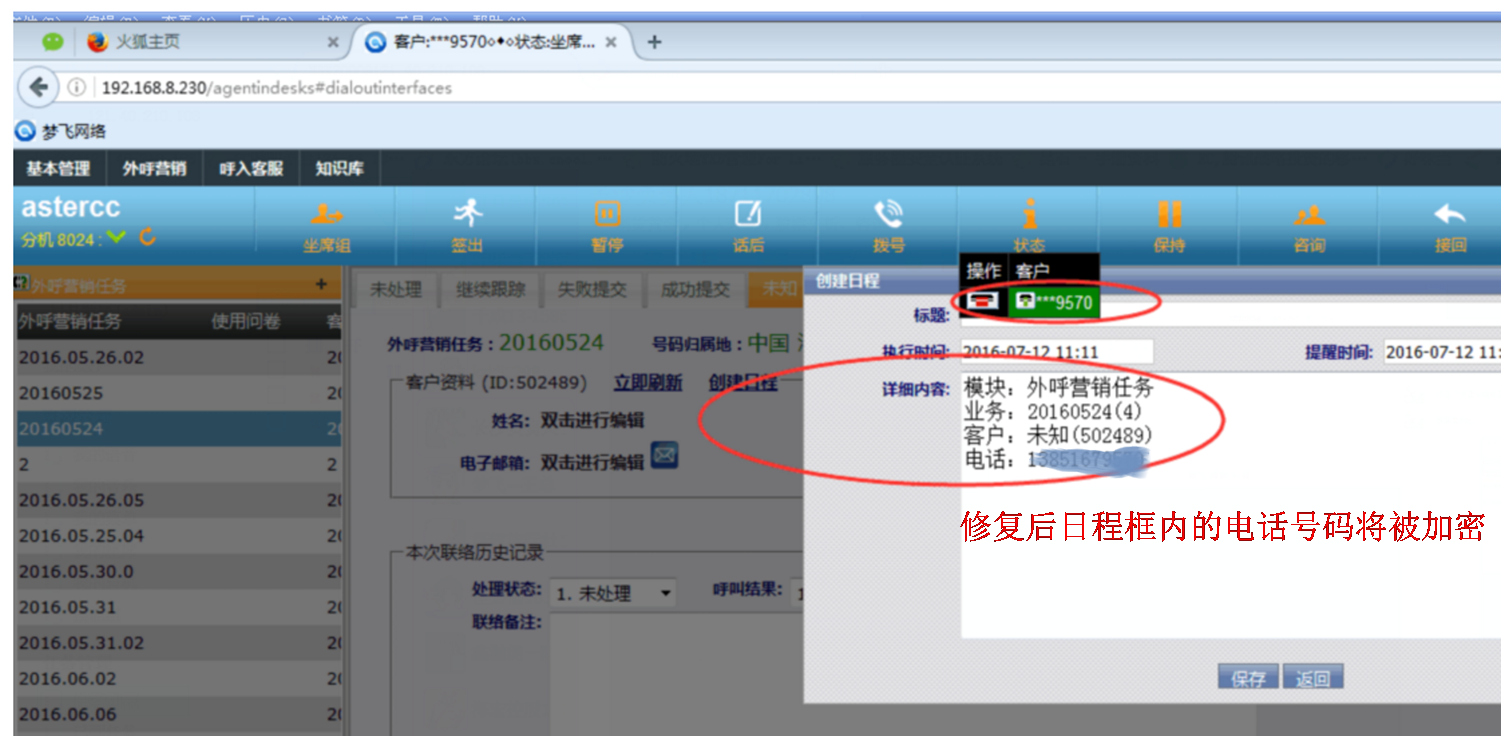1507x737 pixels.
Task: Select task 2016.05.26.05 in the list
Action: pyautogui.click(x=81, y=500)
